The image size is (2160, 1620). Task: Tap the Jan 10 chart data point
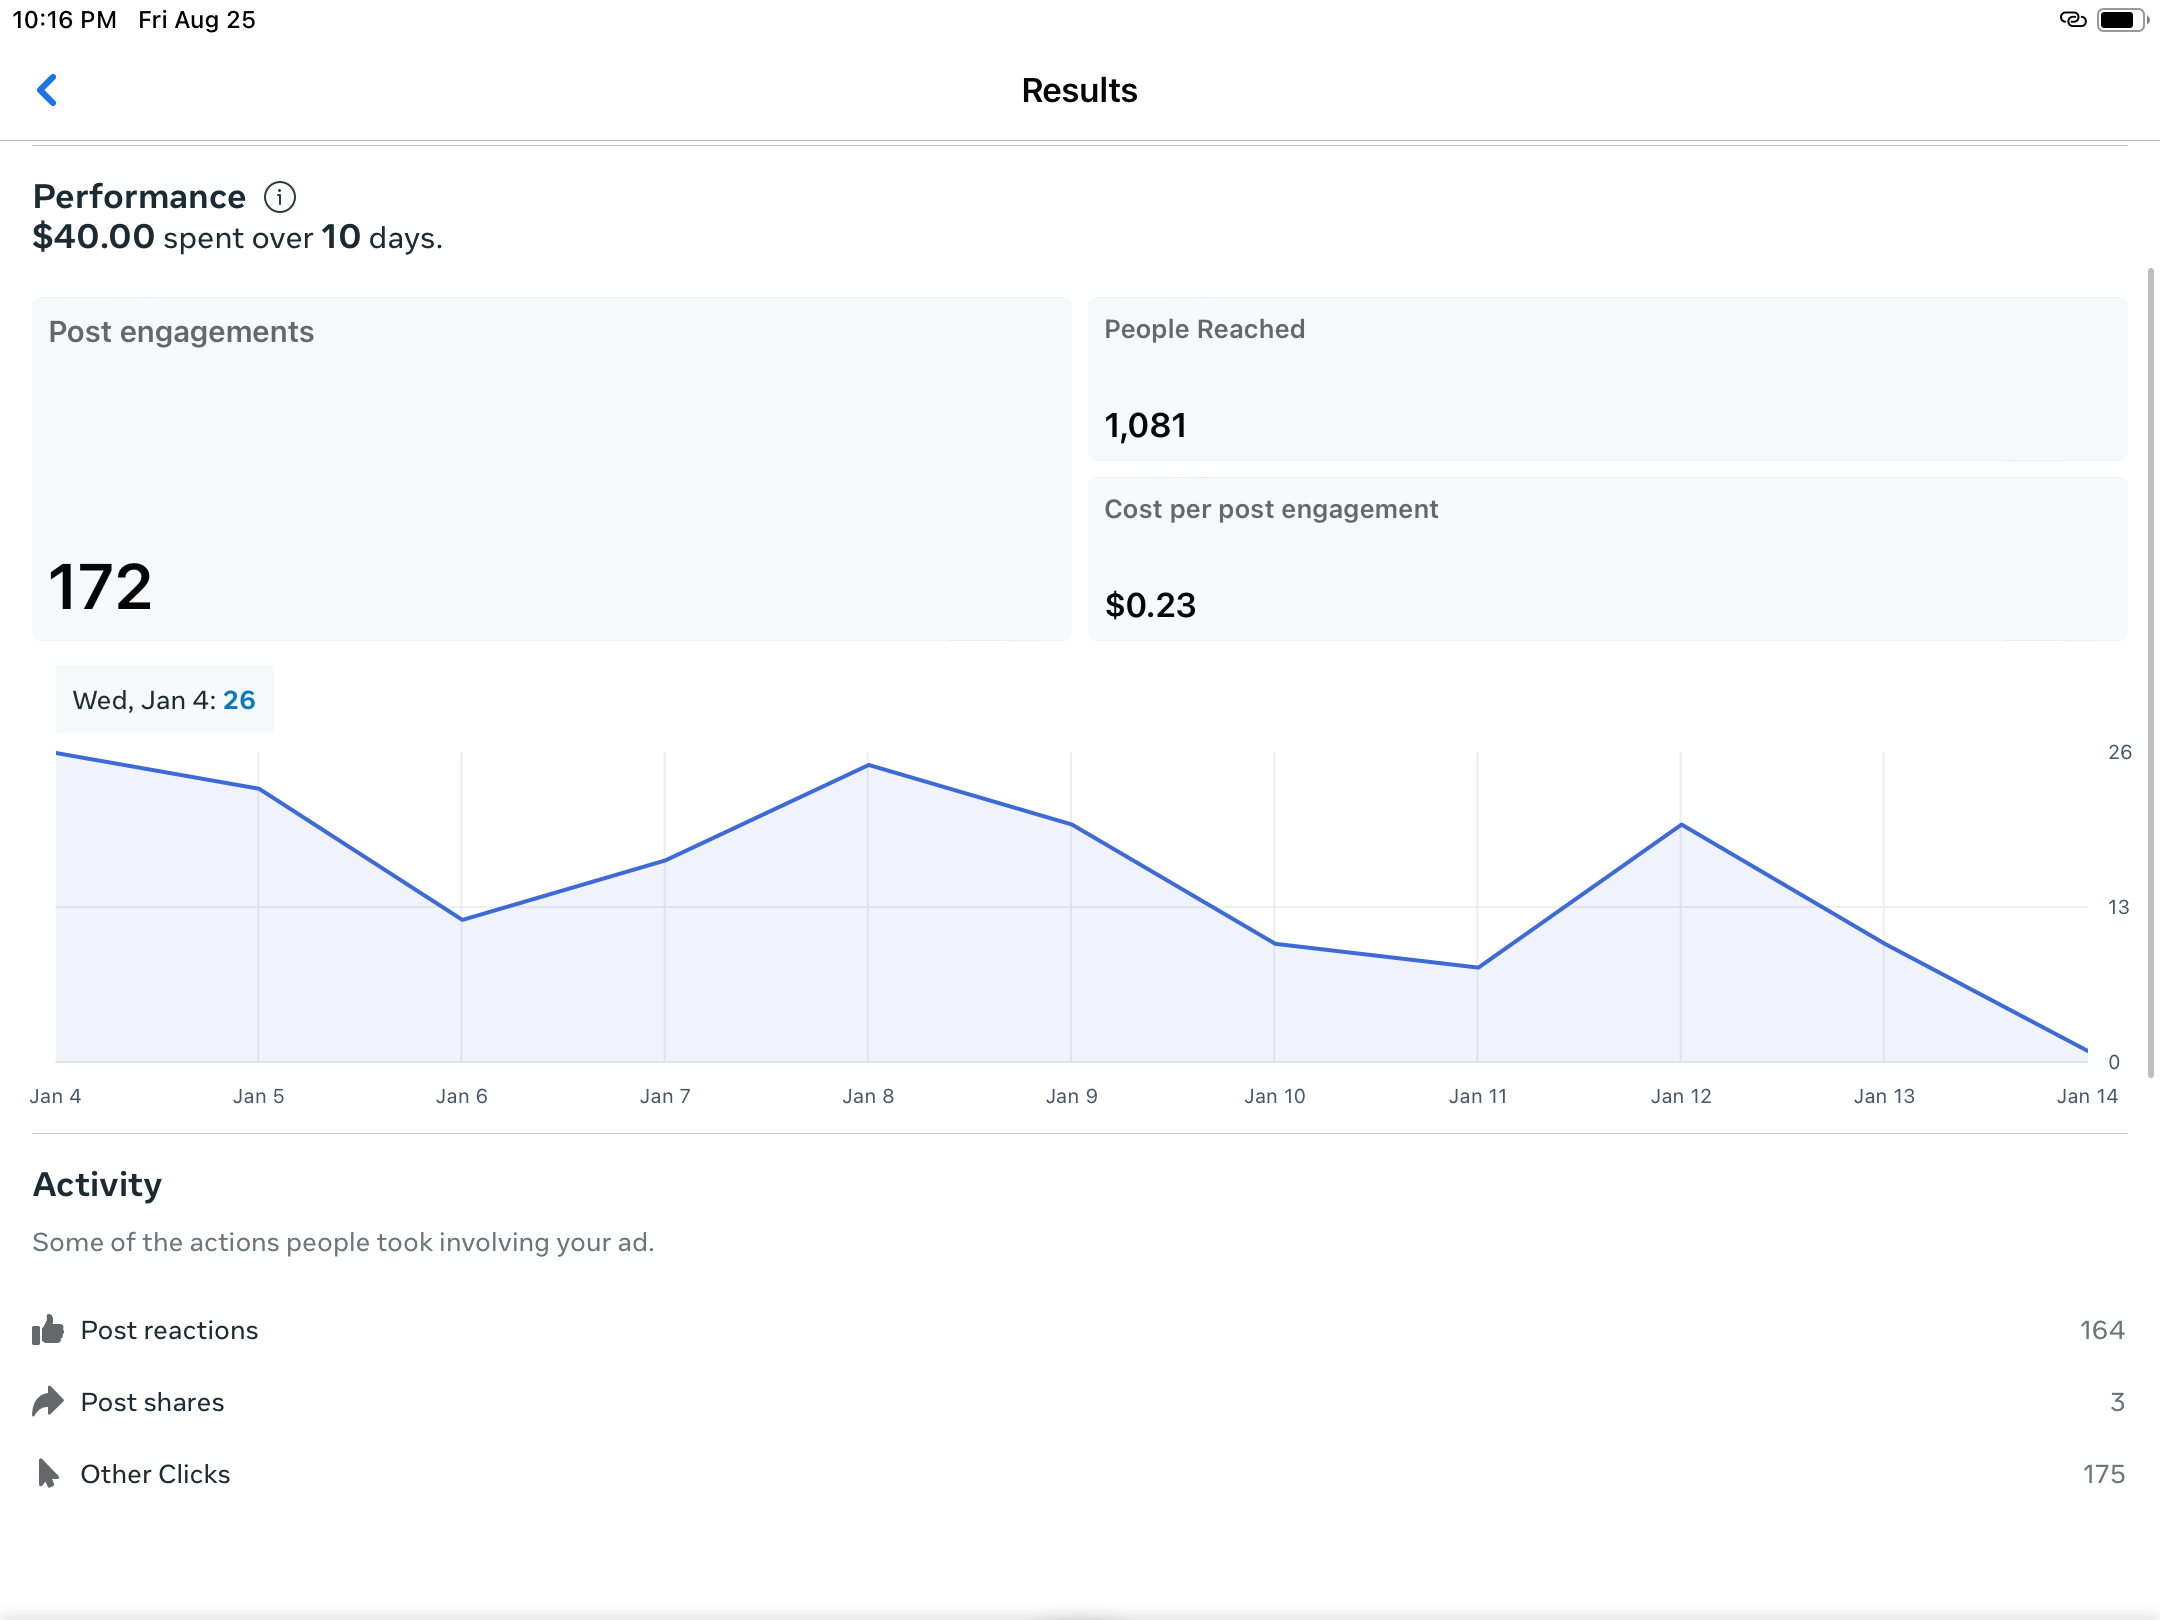[x=1275, y=944]
